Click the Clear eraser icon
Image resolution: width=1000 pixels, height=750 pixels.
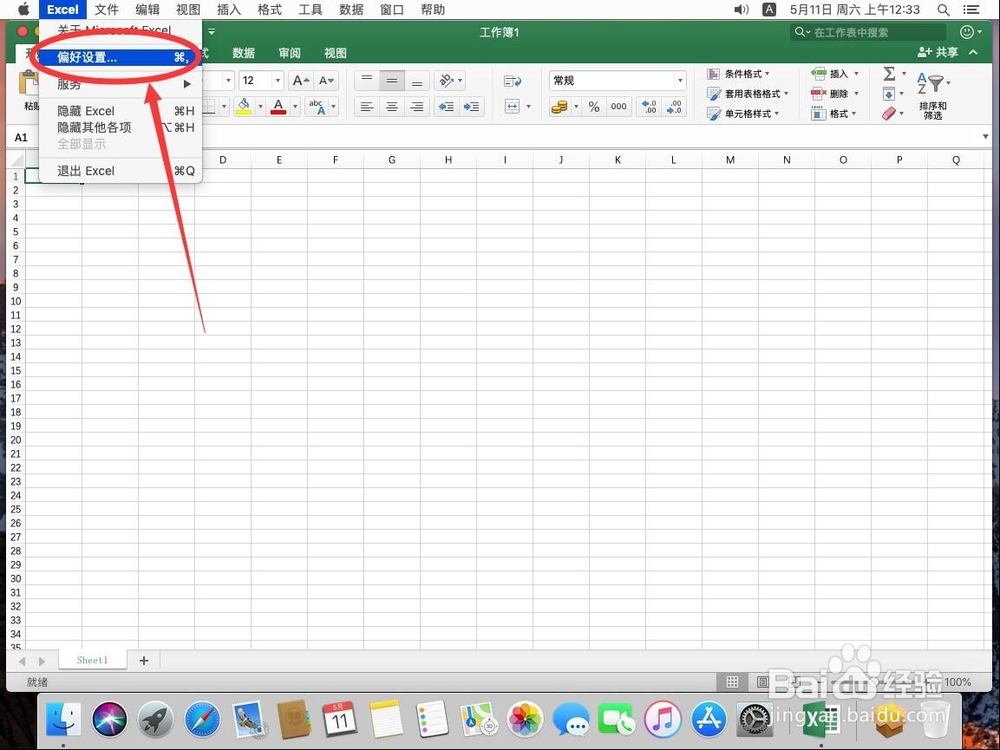[889, 114]
